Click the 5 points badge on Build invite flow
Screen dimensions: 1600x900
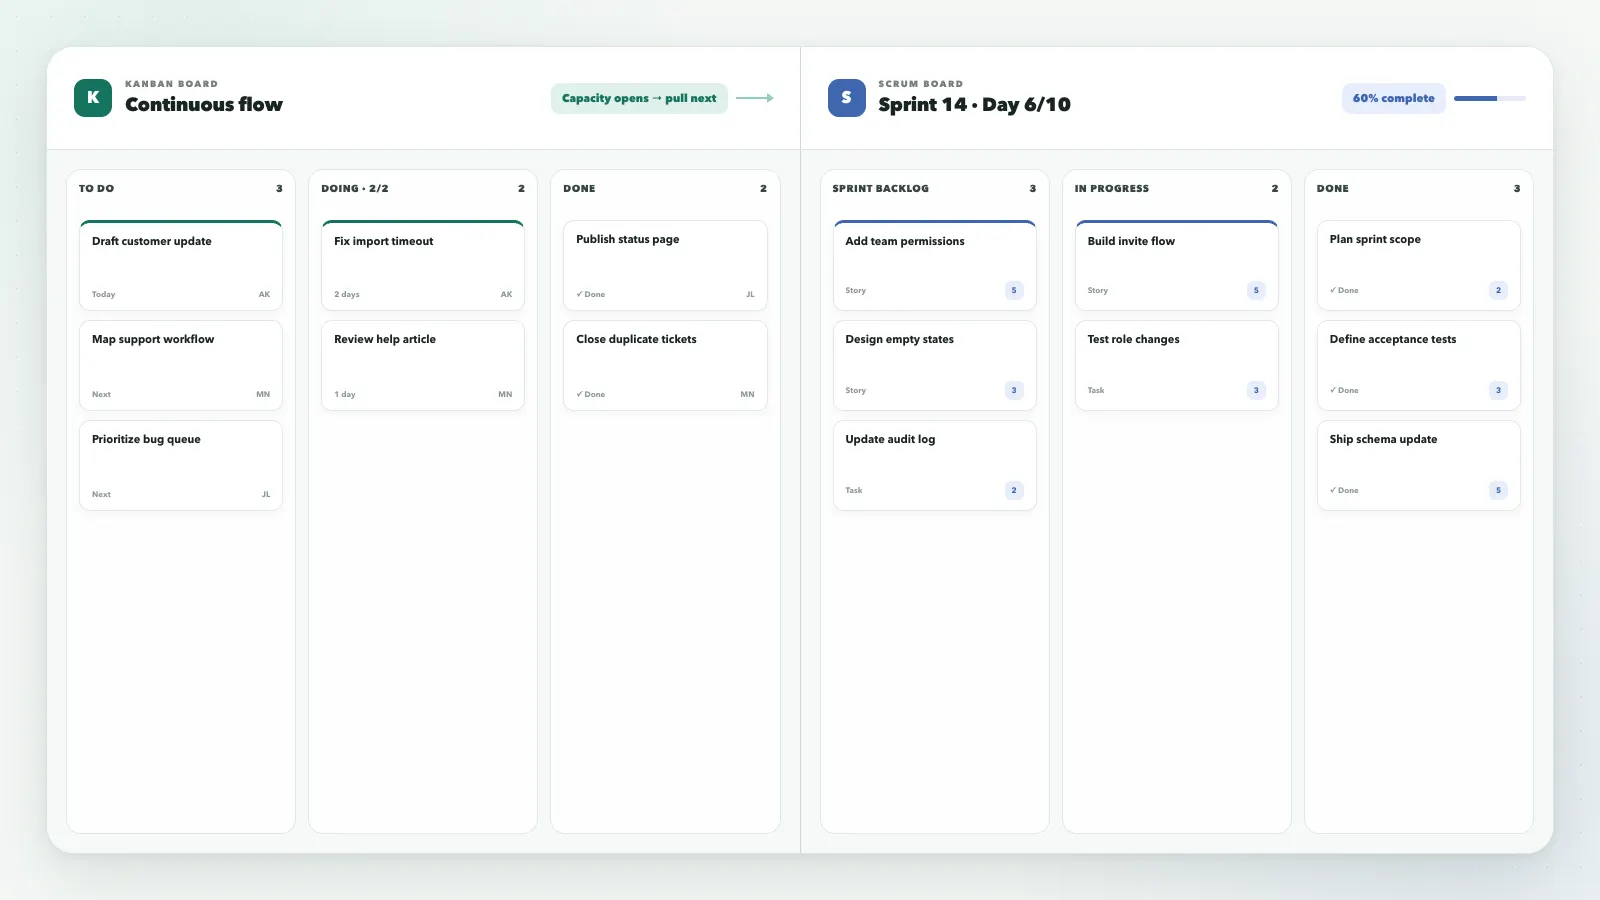click(1256, 290)
